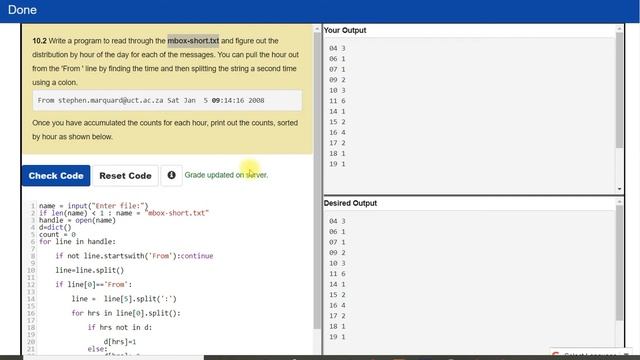Run the Check Code button
The width and height of the screenshot is (640, 360).
point(56,176)
